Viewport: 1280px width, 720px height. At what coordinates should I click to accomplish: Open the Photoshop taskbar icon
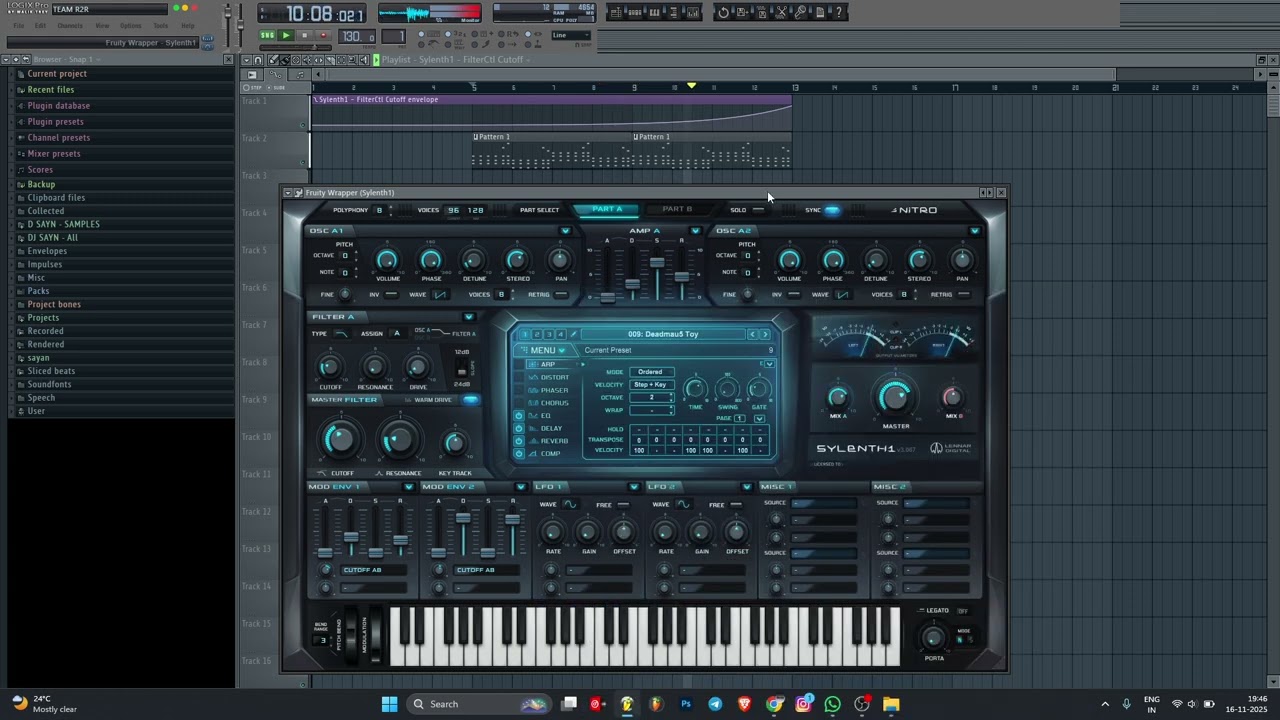pyautogui.click(x=686, y=704)
